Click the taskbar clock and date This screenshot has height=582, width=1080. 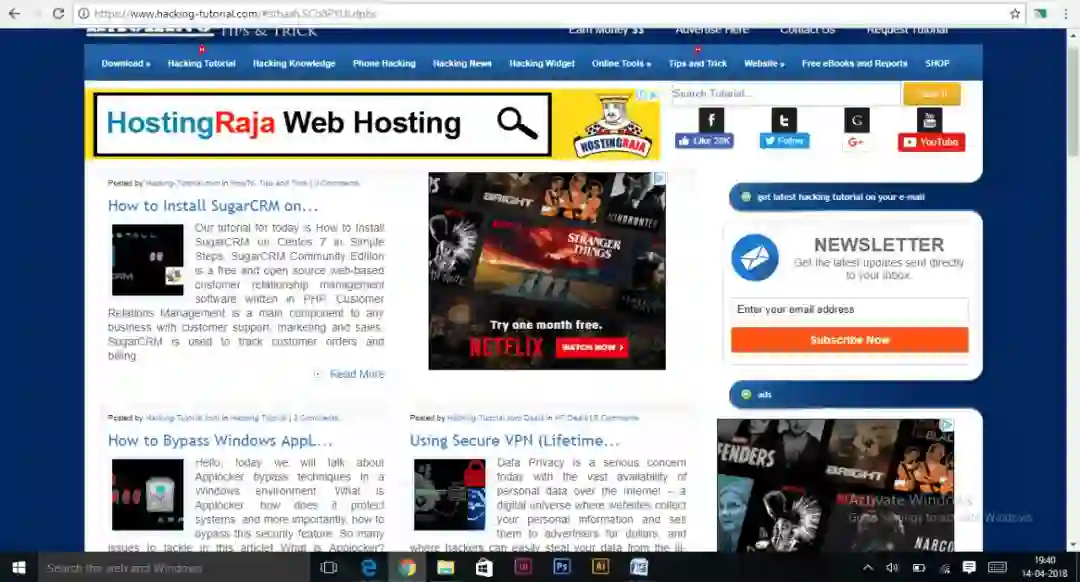click(x=1044, y=568)
